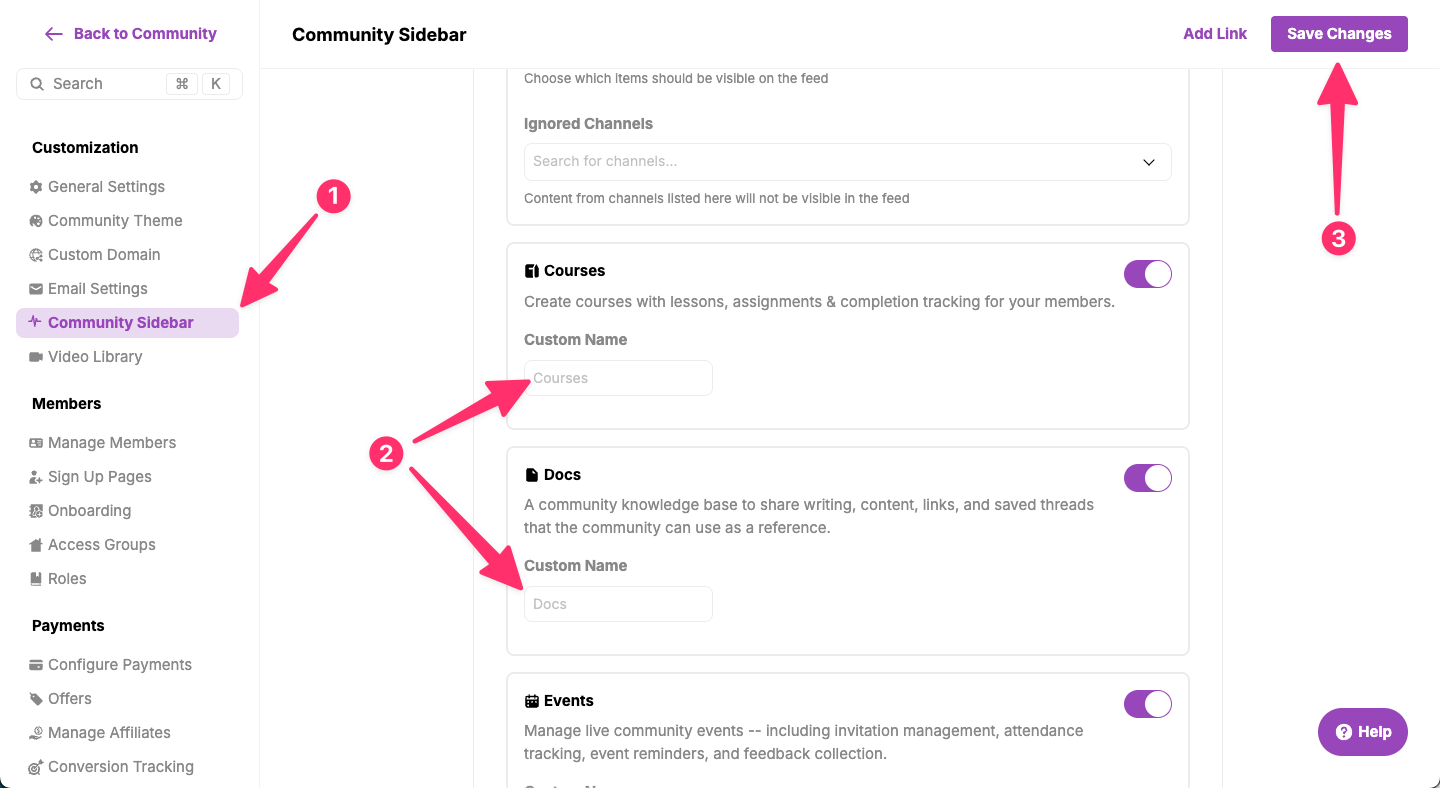
Task: Open the Help button
Action: point(1363,732)
